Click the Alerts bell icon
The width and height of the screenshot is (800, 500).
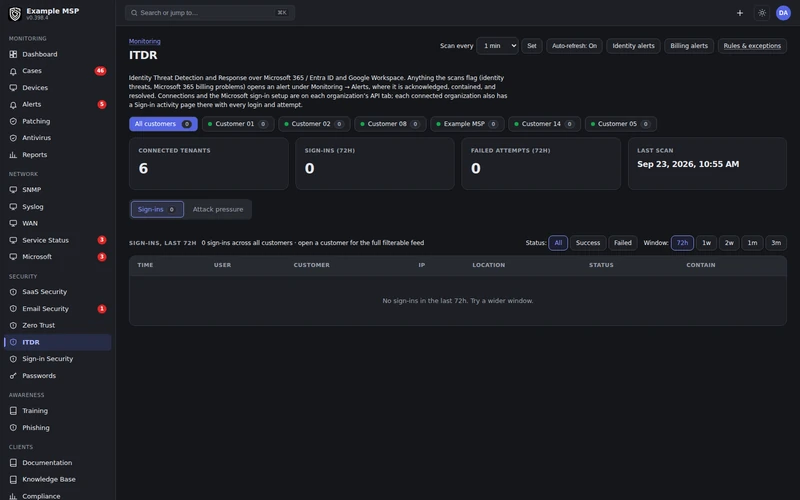pos(13,105)
